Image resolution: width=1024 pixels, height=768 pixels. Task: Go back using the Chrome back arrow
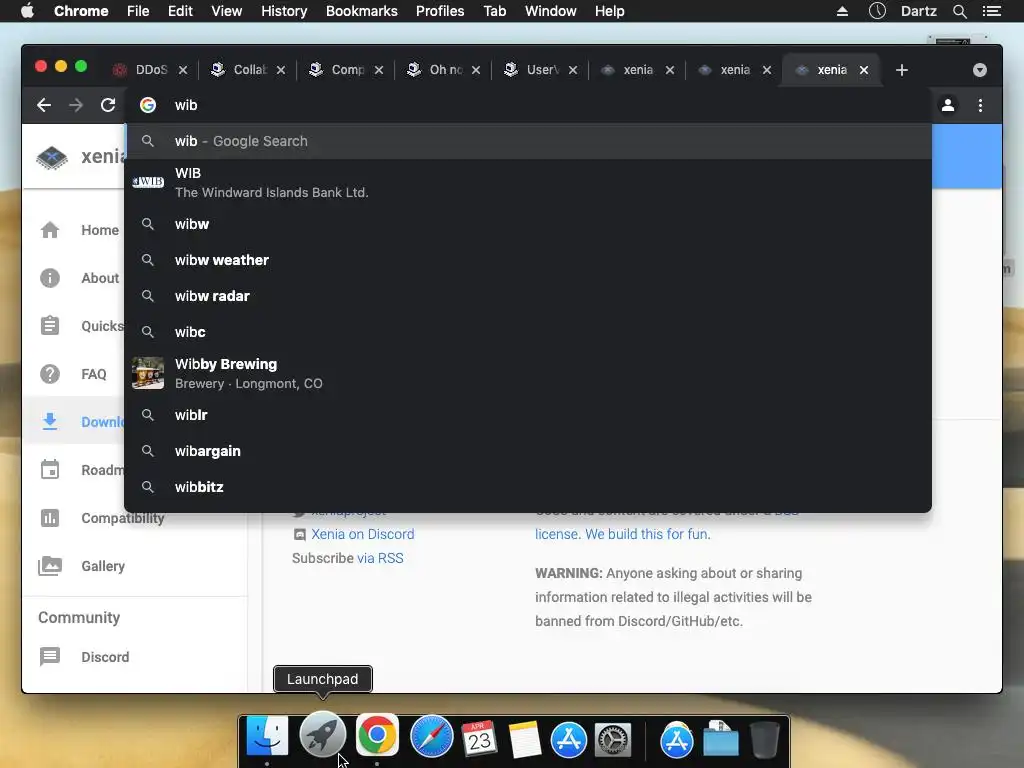coord(44,105)
